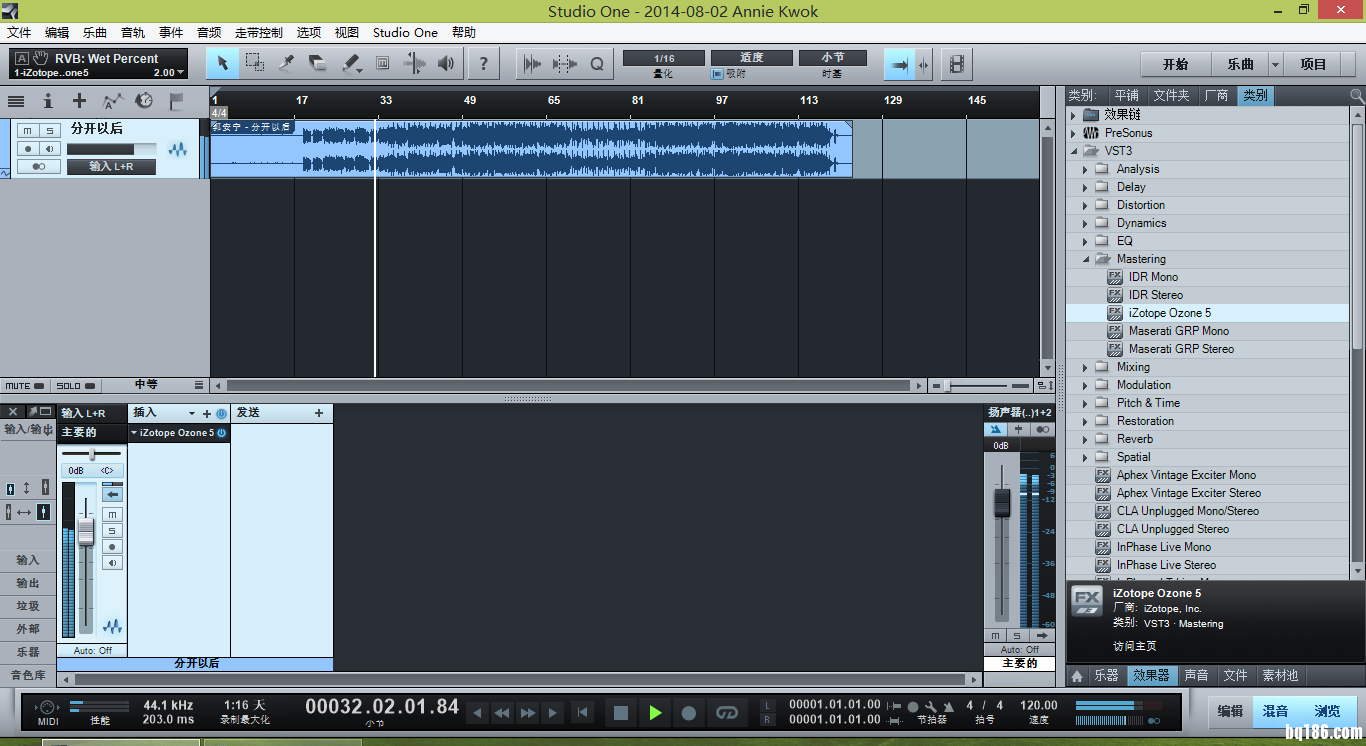Open the RVB Wet Percent parameter dropdown

(180, 73)
